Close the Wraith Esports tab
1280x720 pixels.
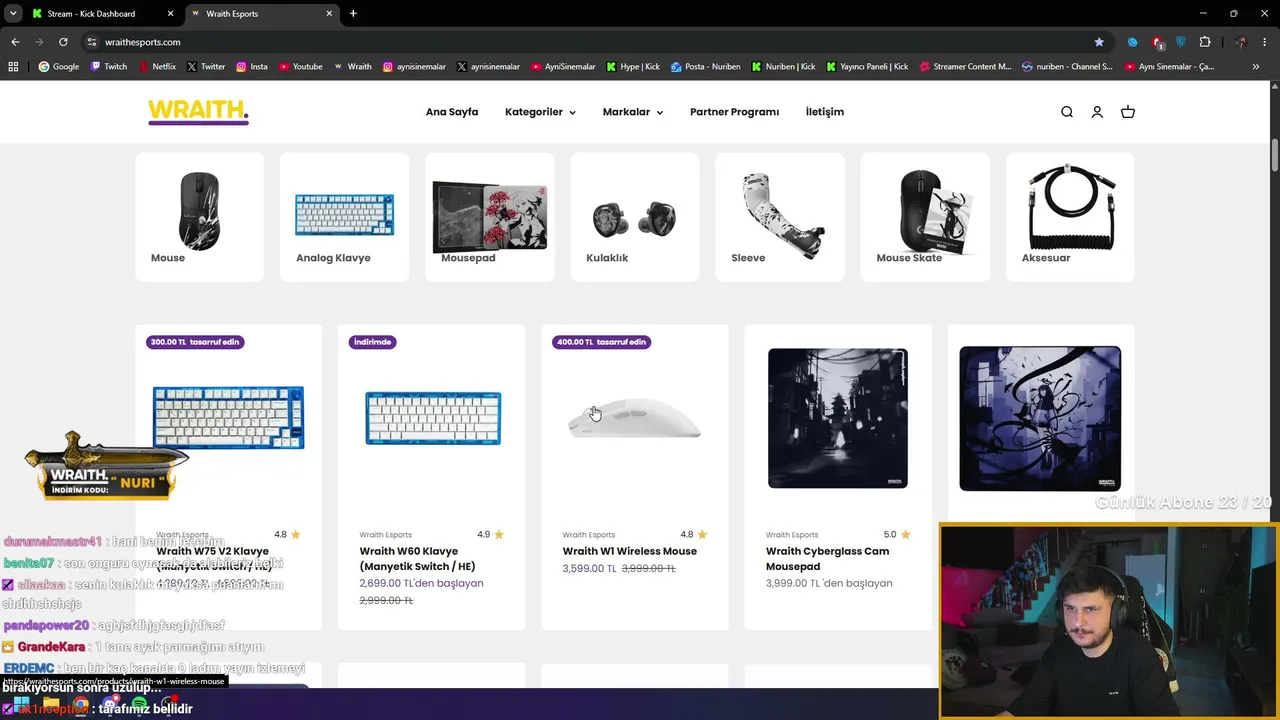pos(329,14)
